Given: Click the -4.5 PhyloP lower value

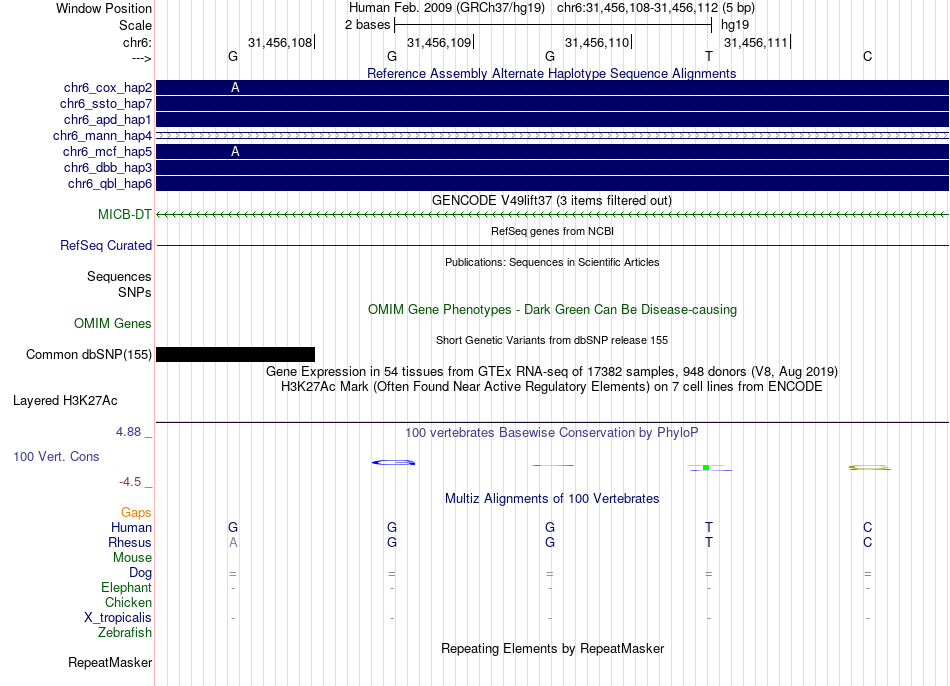Looking at the screenshot, I should [x=130, y=482].
